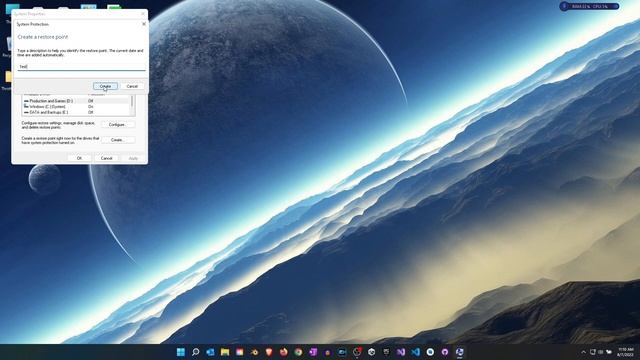Click Create... button in System Properties window
The width and height of the screenshot is (640, 360).
click(x=118, y=140)
